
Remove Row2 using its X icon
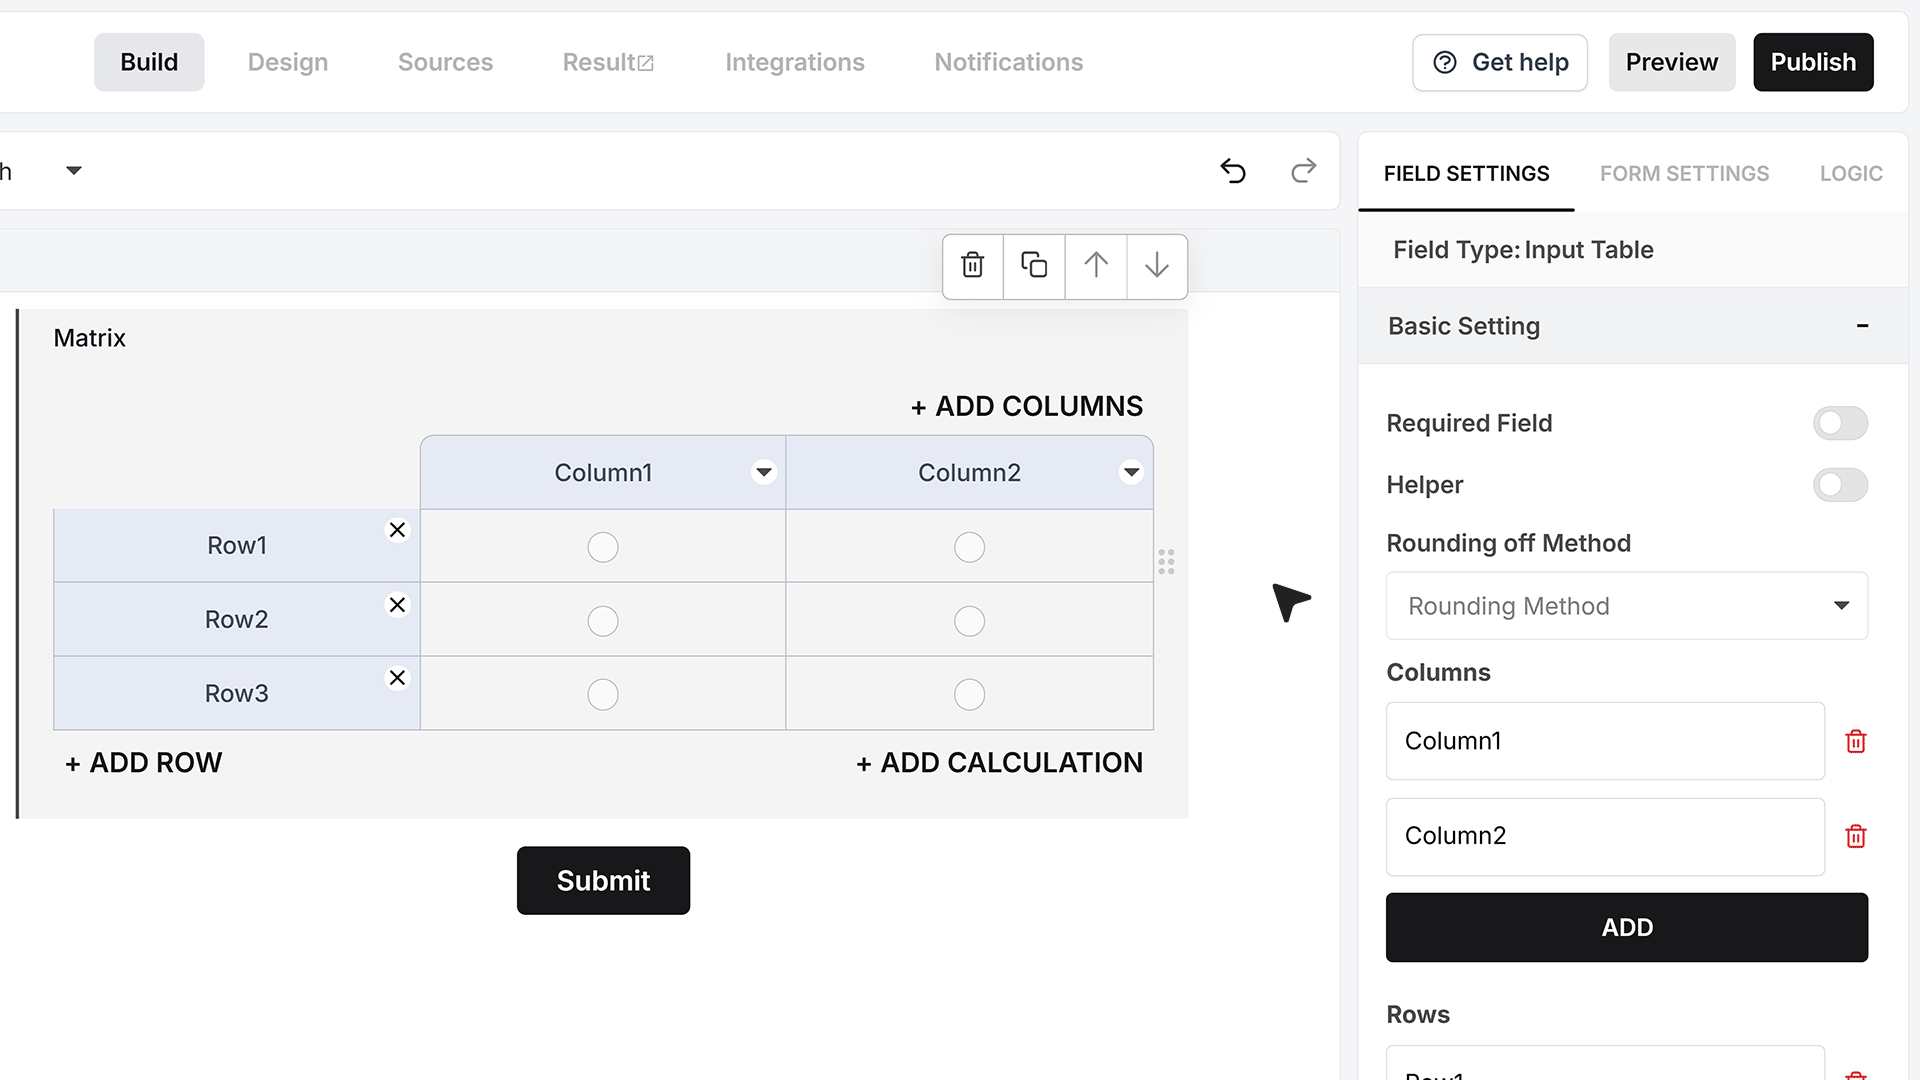397,605
